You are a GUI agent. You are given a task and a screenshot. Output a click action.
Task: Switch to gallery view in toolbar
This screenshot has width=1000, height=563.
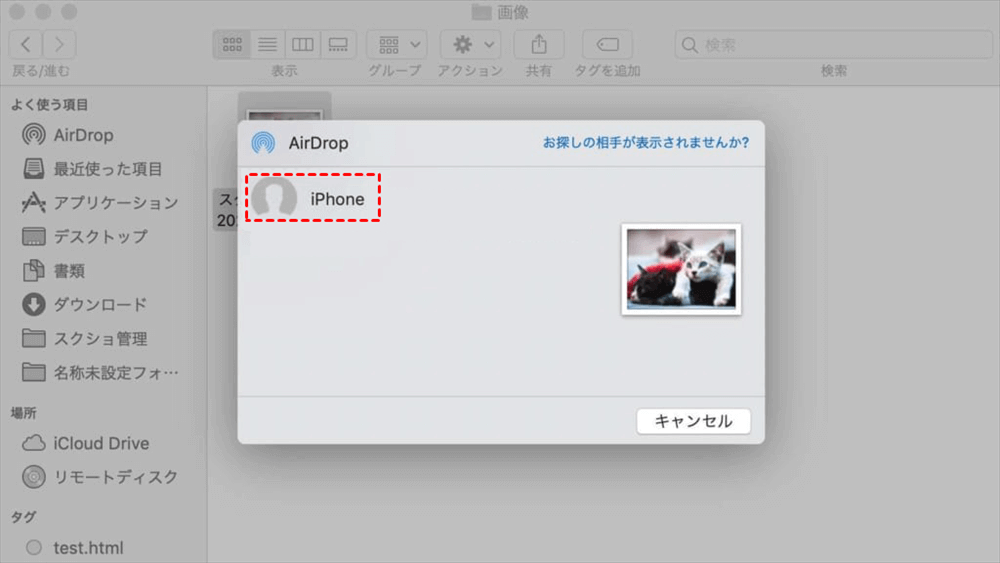[337, 45]
